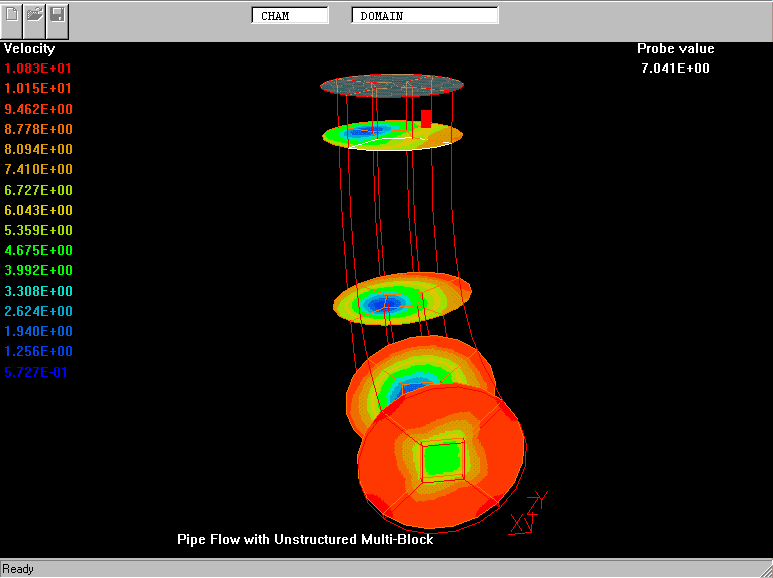Click the minimum legend value 5.727E-01
The width and height of the screenshot is (773, 578).
38,372
